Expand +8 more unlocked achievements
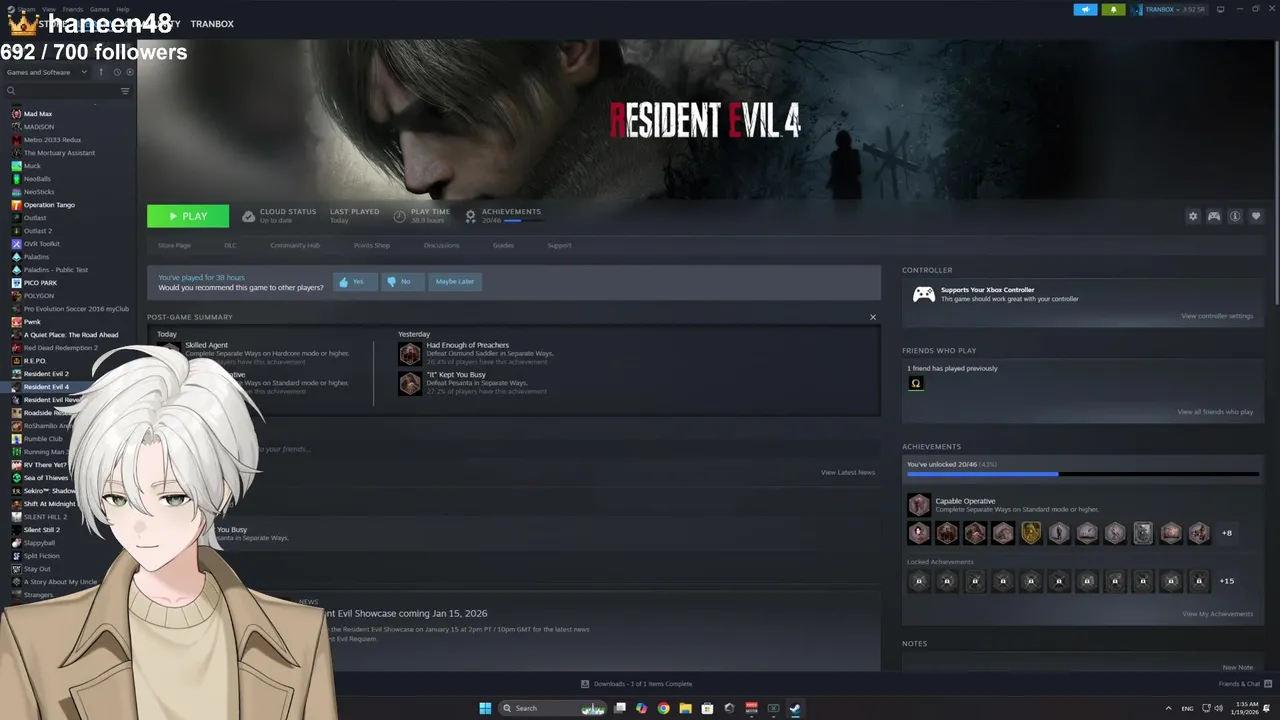 (1226, 533)
